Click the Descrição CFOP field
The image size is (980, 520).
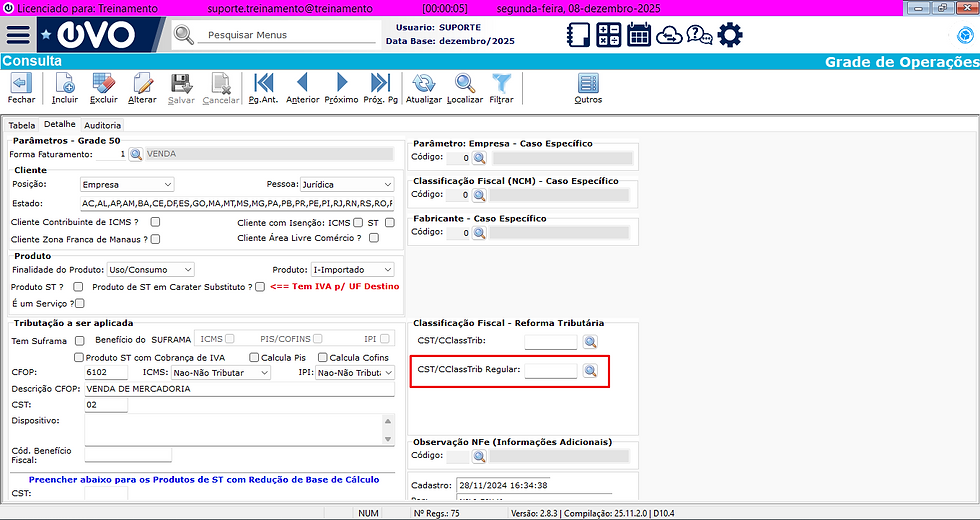pyautogui.click(x=239, y=389)
